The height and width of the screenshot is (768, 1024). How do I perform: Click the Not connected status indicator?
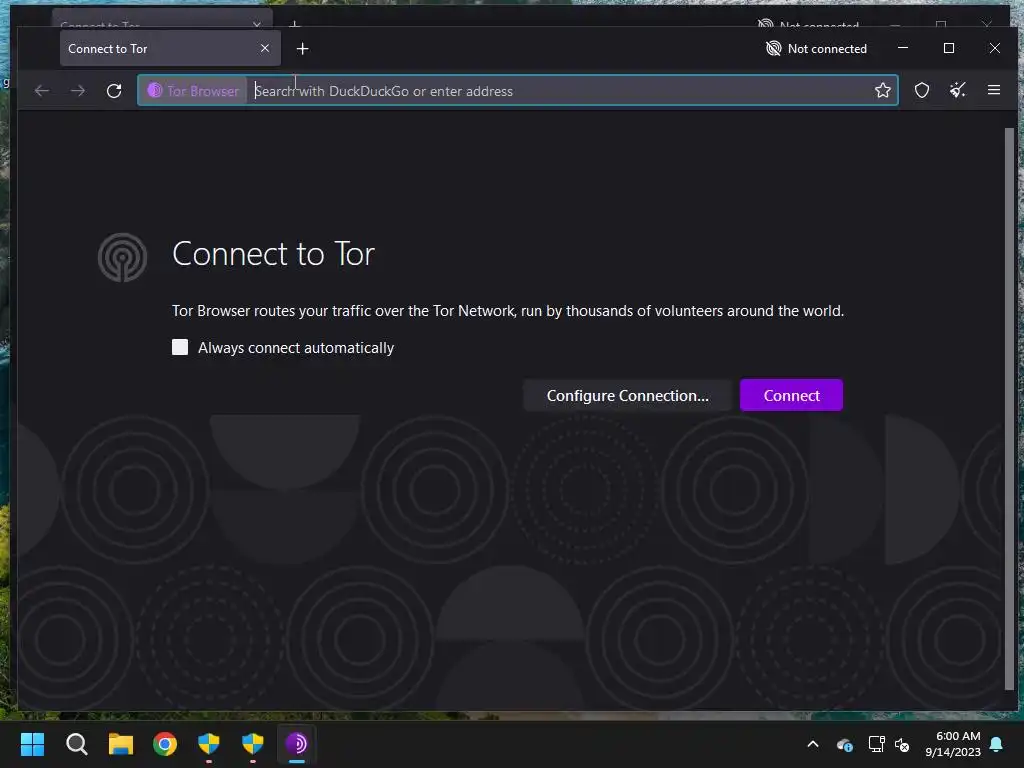pos(816,48)
